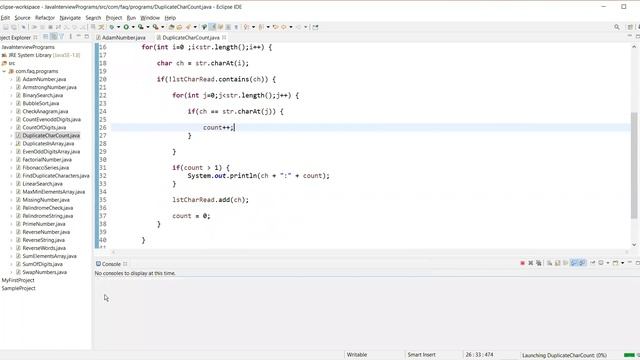Click the red Terminate button in Console
This screenshot has height=360, width=640.
522,263
